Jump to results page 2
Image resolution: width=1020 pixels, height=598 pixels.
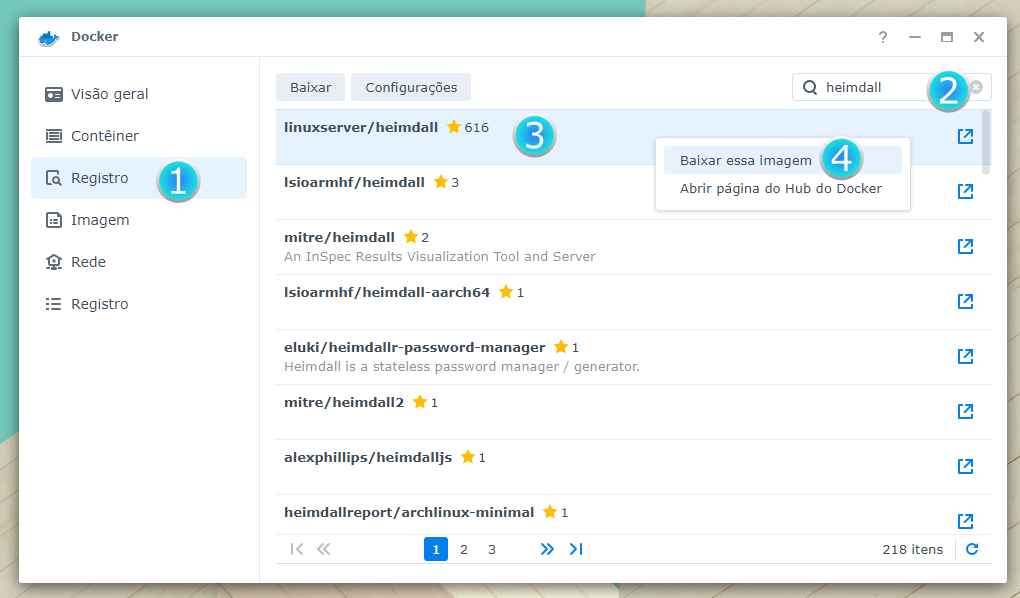(x=464, y=549)
